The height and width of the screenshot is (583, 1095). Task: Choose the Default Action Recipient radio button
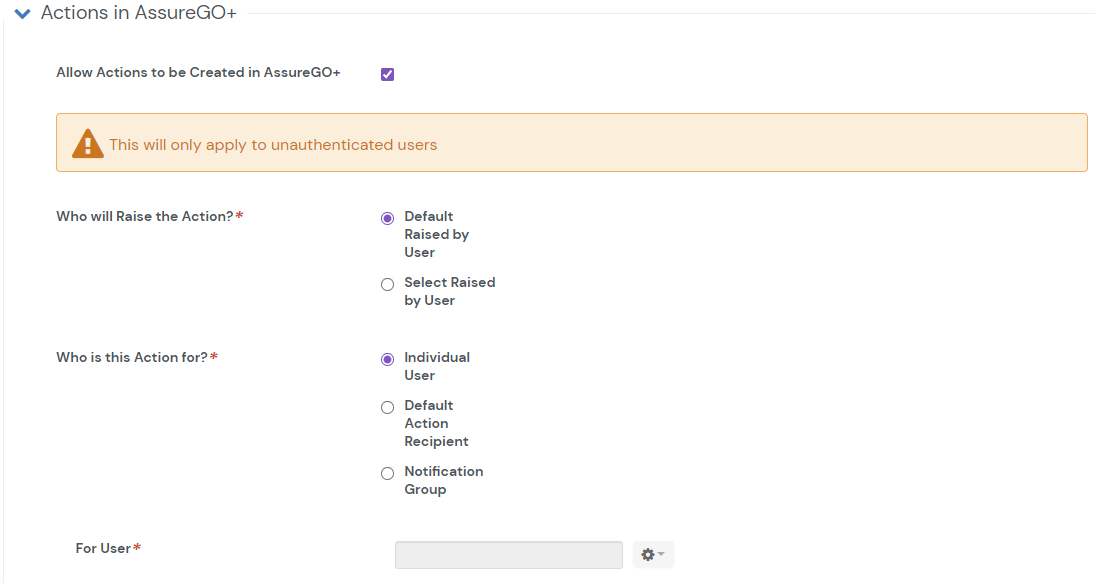388,407
